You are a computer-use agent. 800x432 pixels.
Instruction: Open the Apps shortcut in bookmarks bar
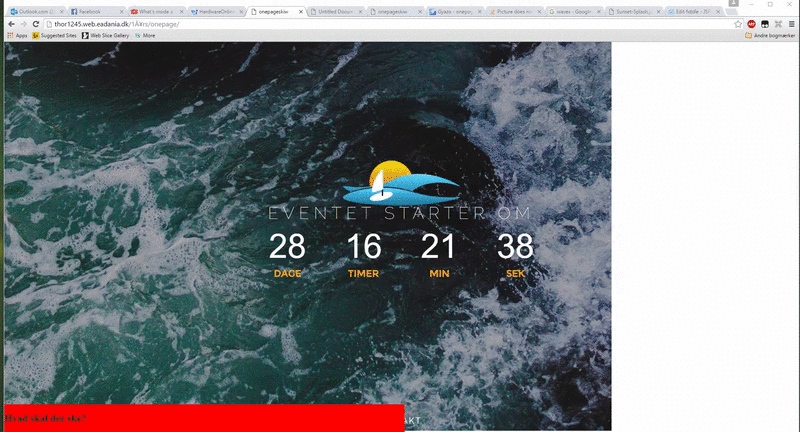tap(17, 36)
